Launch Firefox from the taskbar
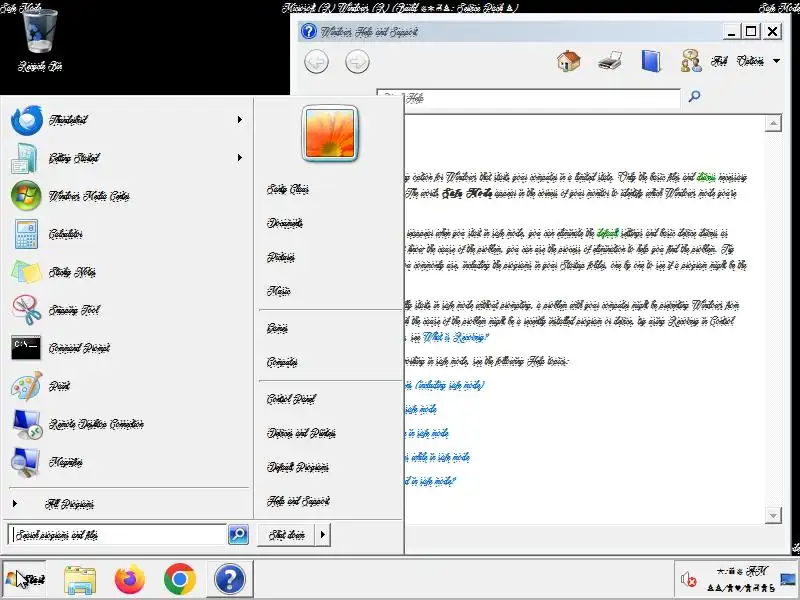This screenshot has height=600, width=800. [x=130, y=580]
